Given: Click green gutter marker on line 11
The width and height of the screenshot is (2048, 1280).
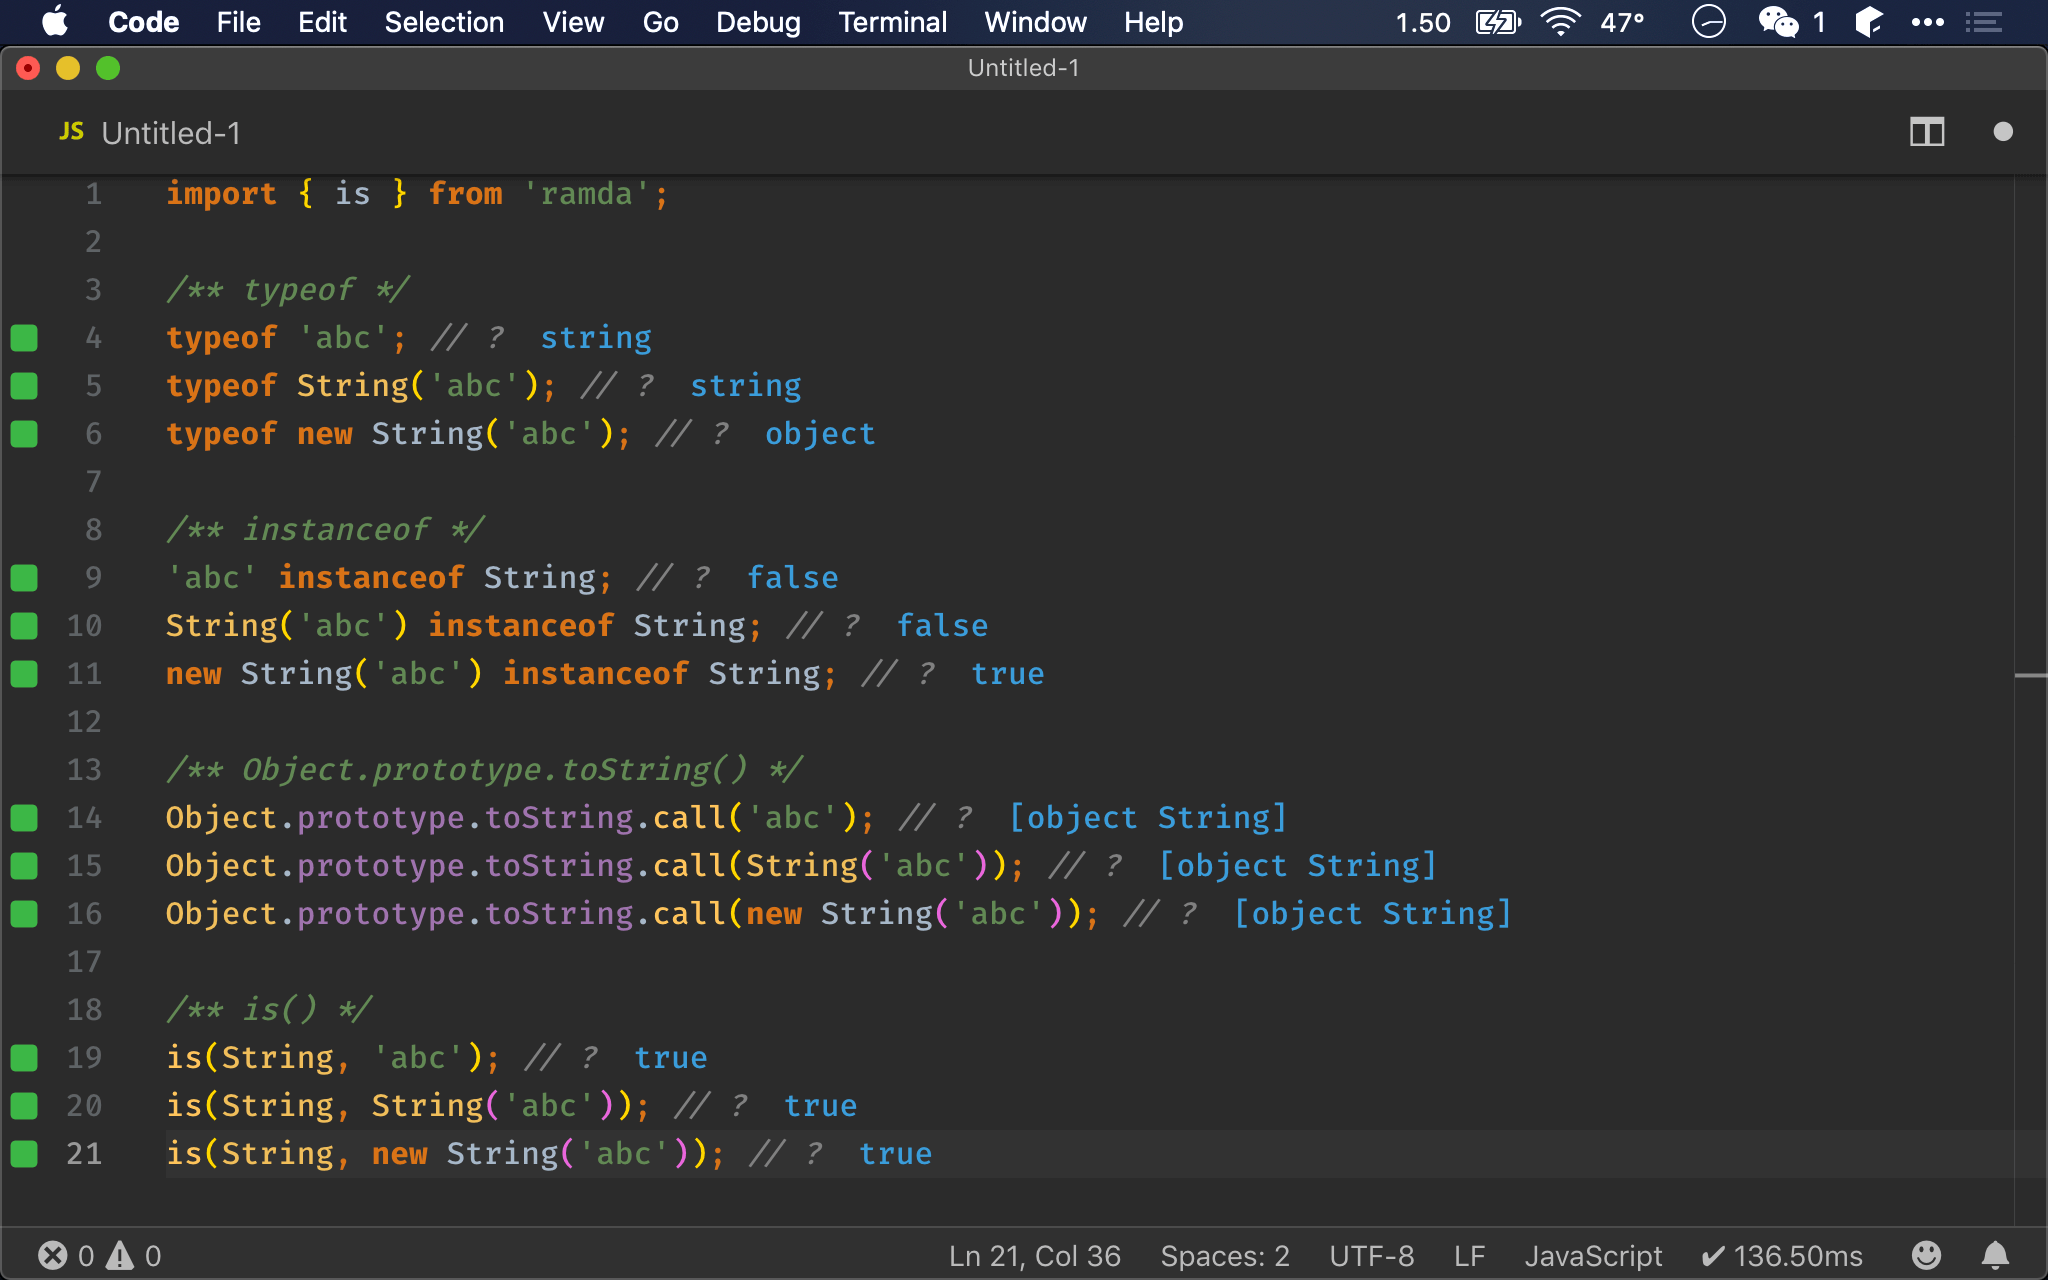Looking at the screenshot, I should tap(24, 674).
